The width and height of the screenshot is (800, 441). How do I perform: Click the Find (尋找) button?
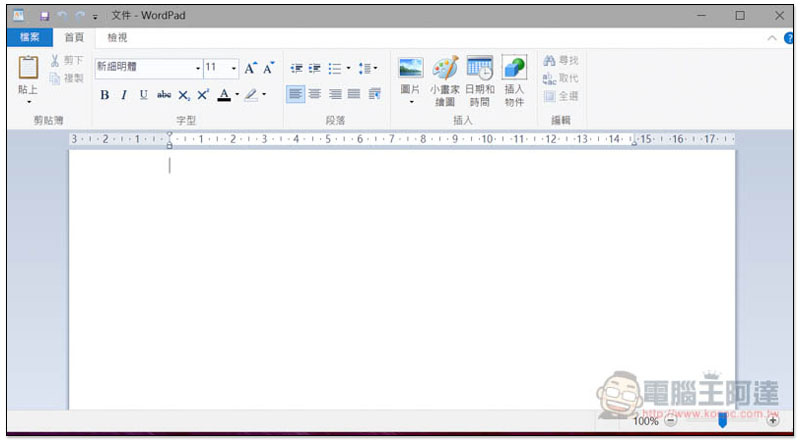(x=561, y=61)
